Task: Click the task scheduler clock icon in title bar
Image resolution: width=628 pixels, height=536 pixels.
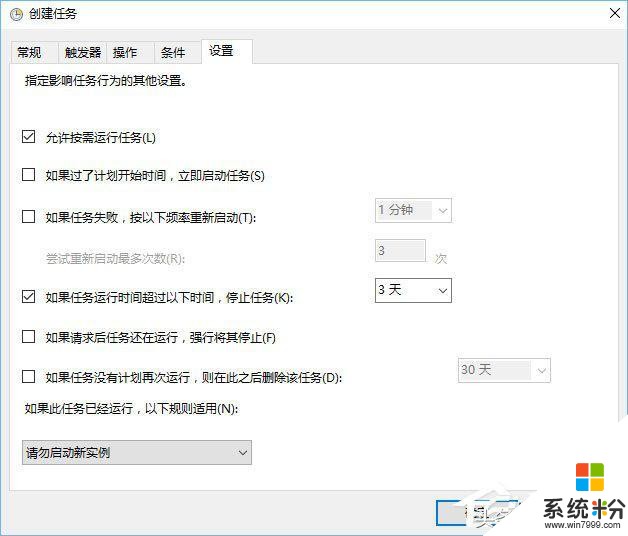Action: (x=16, y=14)
